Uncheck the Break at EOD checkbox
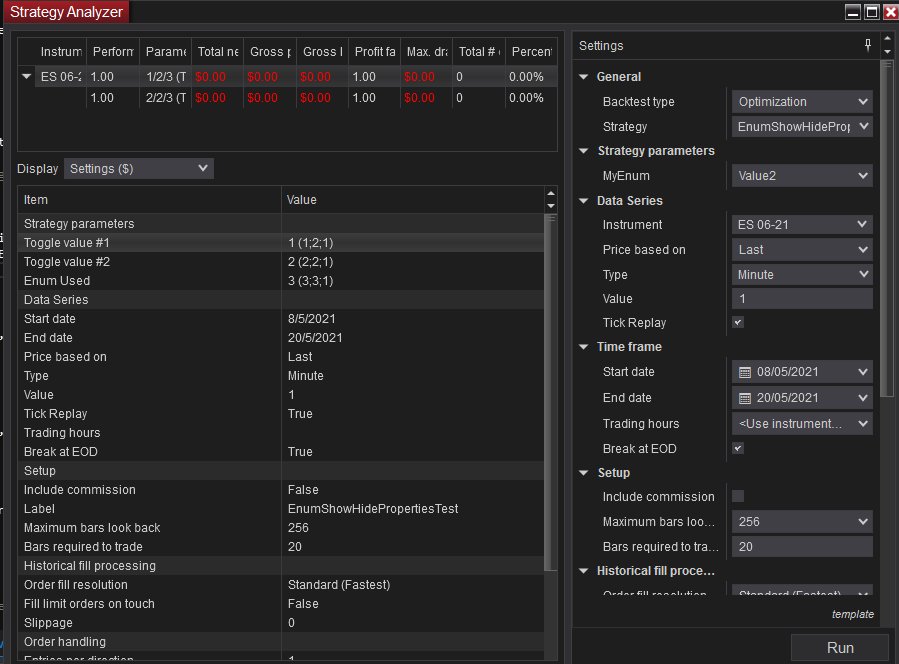899x664 pixels. point(738,449)
